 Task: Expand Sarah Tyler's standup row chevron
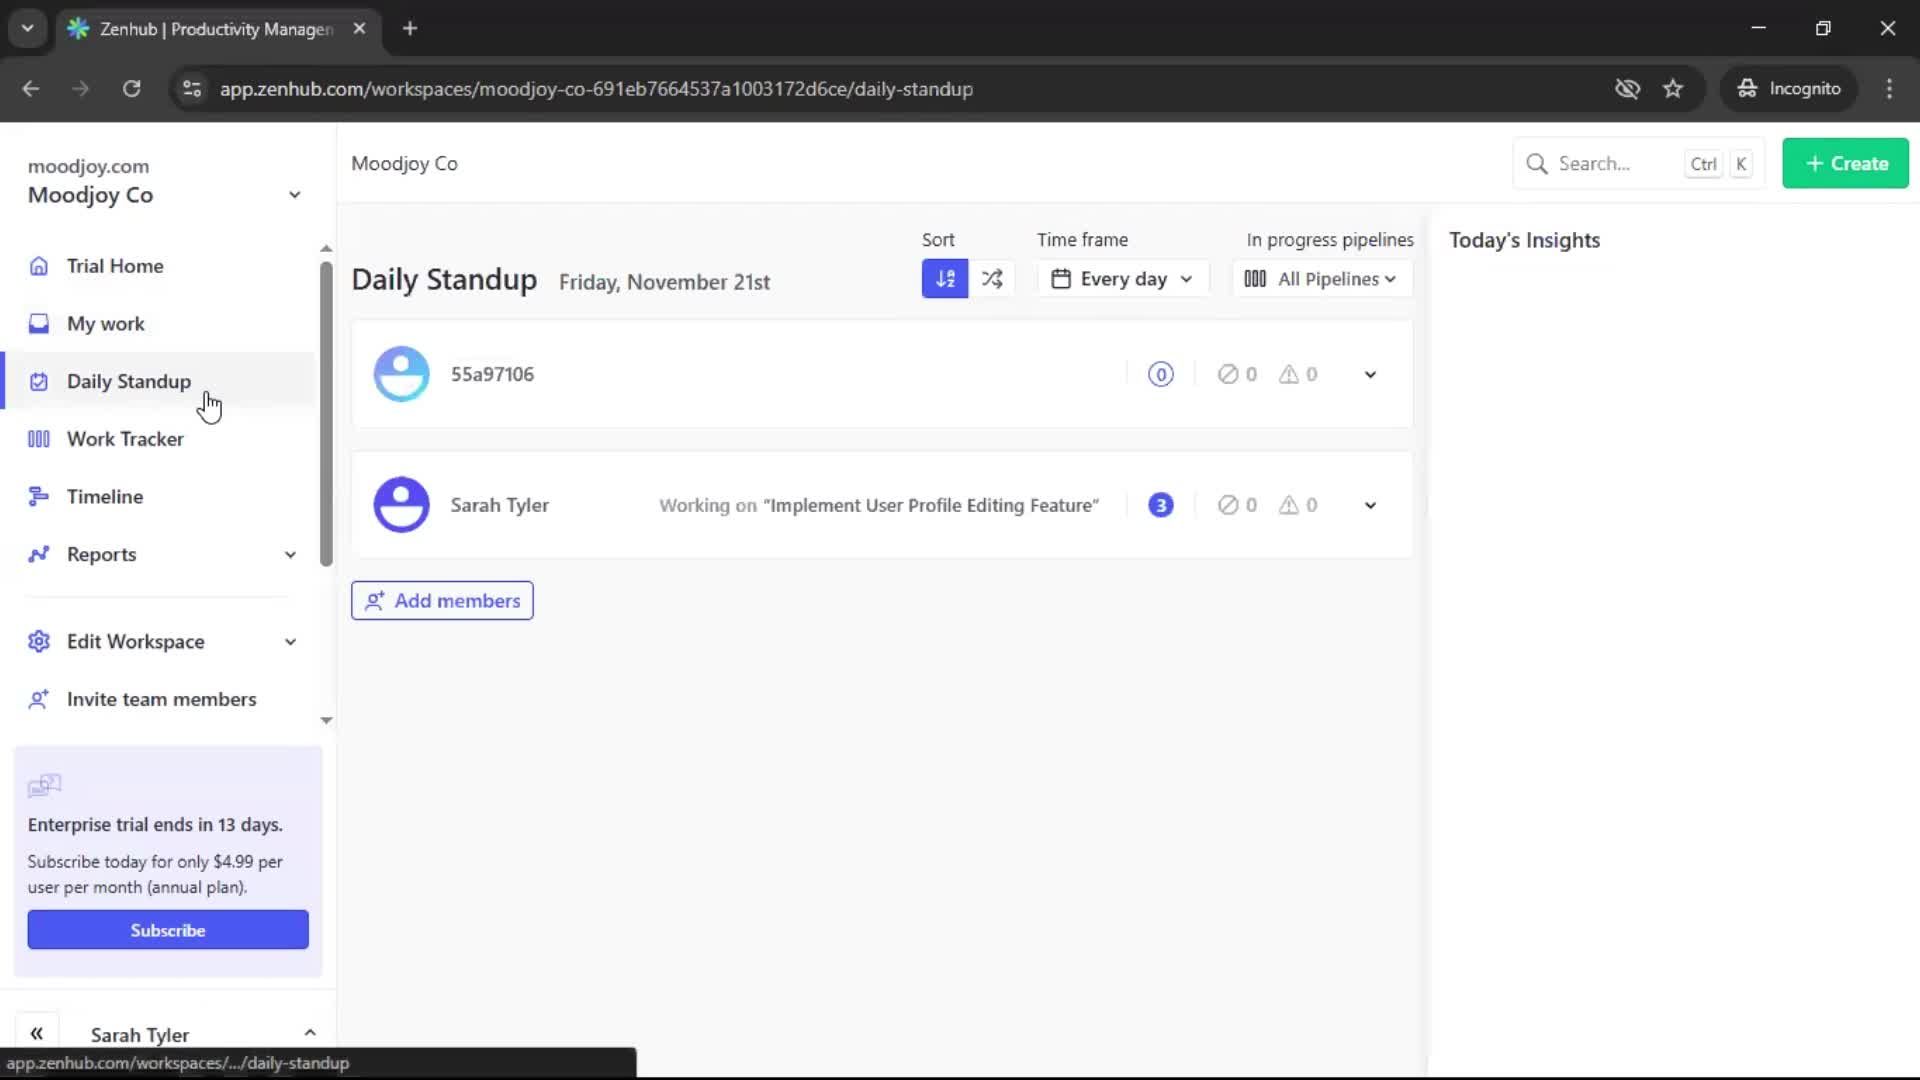[1369, 505]
